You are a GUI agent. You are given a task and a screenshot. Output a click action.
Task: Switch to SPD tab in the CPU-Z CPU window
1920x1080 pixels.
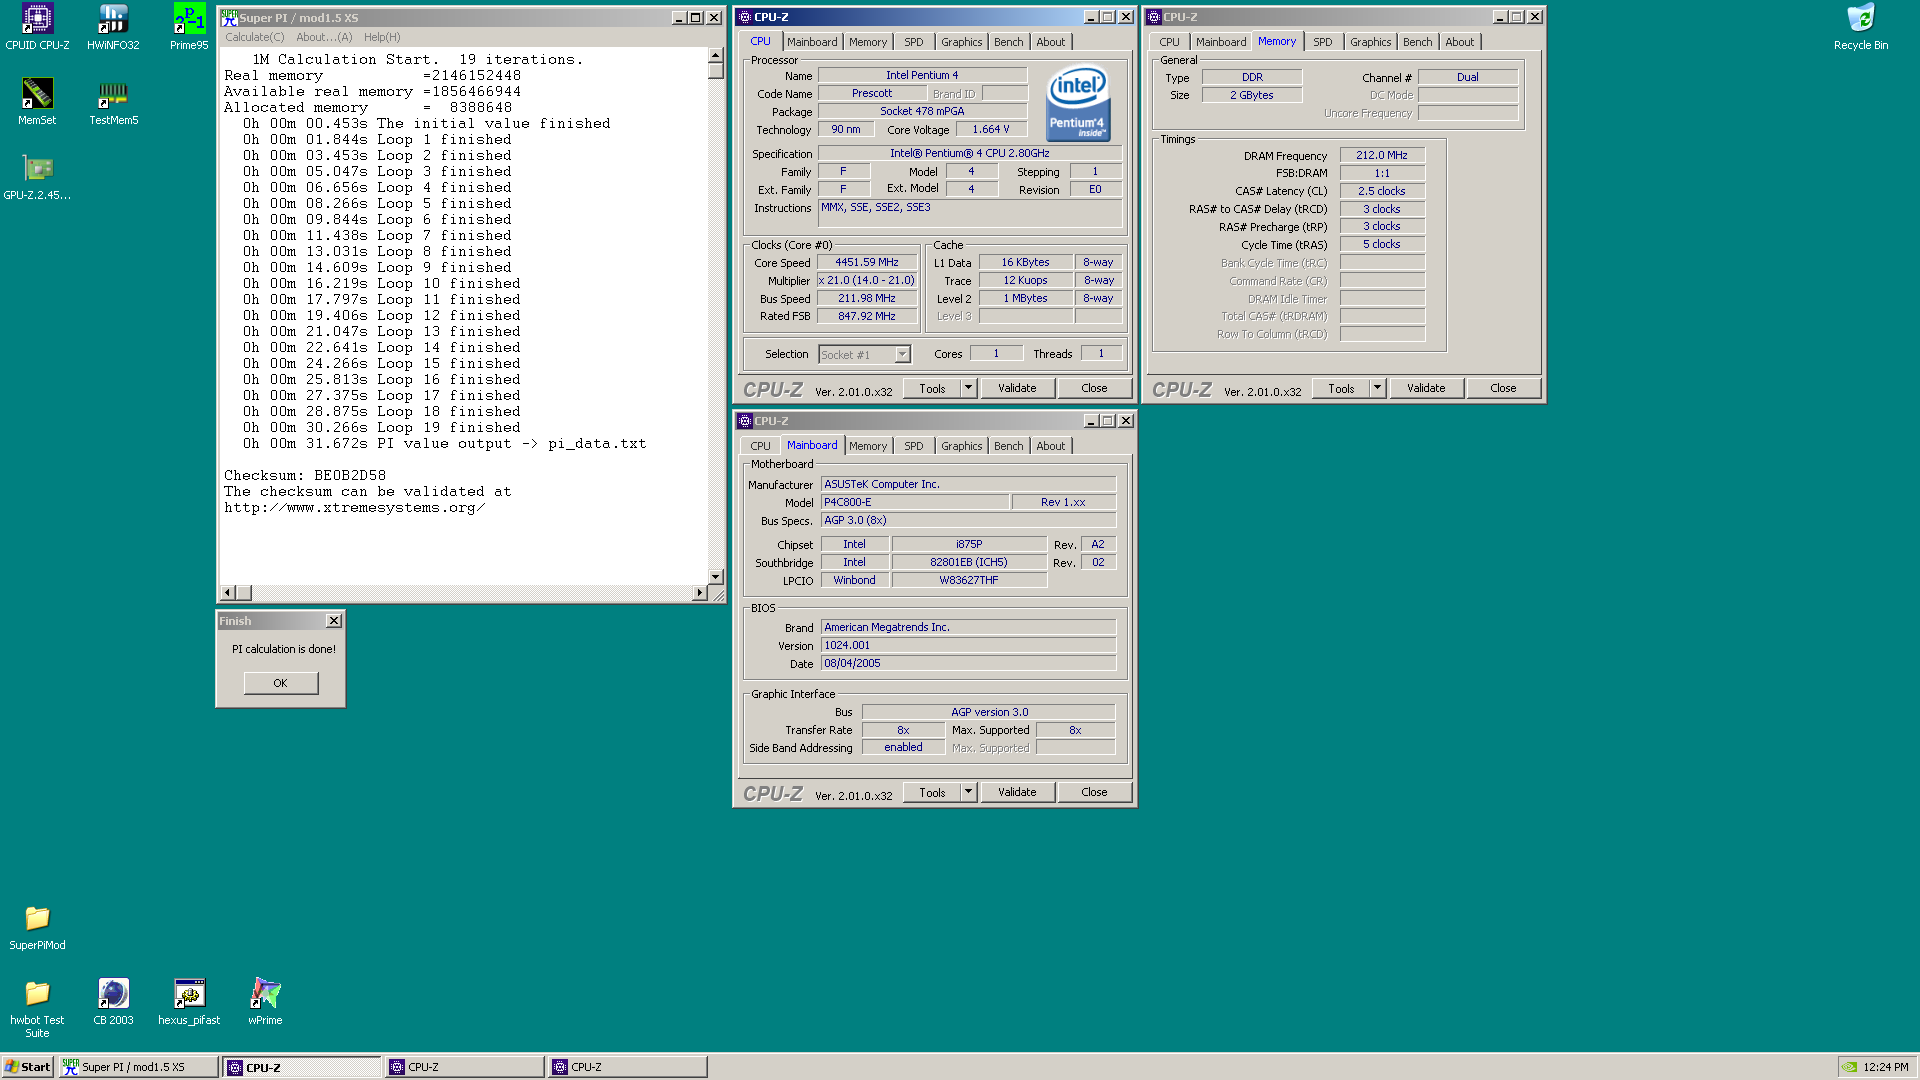click(914, 42)
